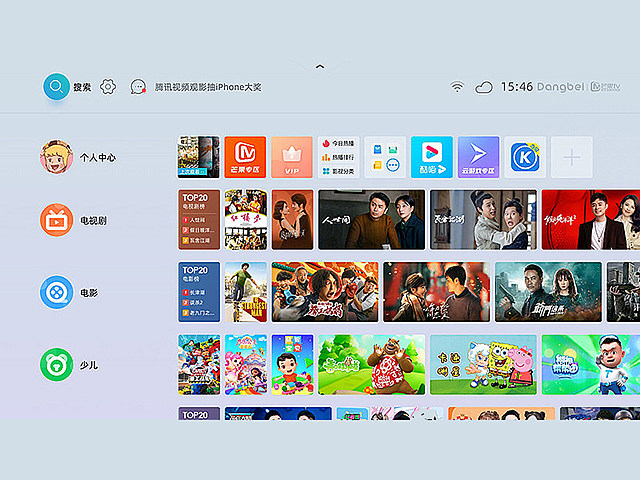Open the baby boy cartoon poster

click(293, 364)
